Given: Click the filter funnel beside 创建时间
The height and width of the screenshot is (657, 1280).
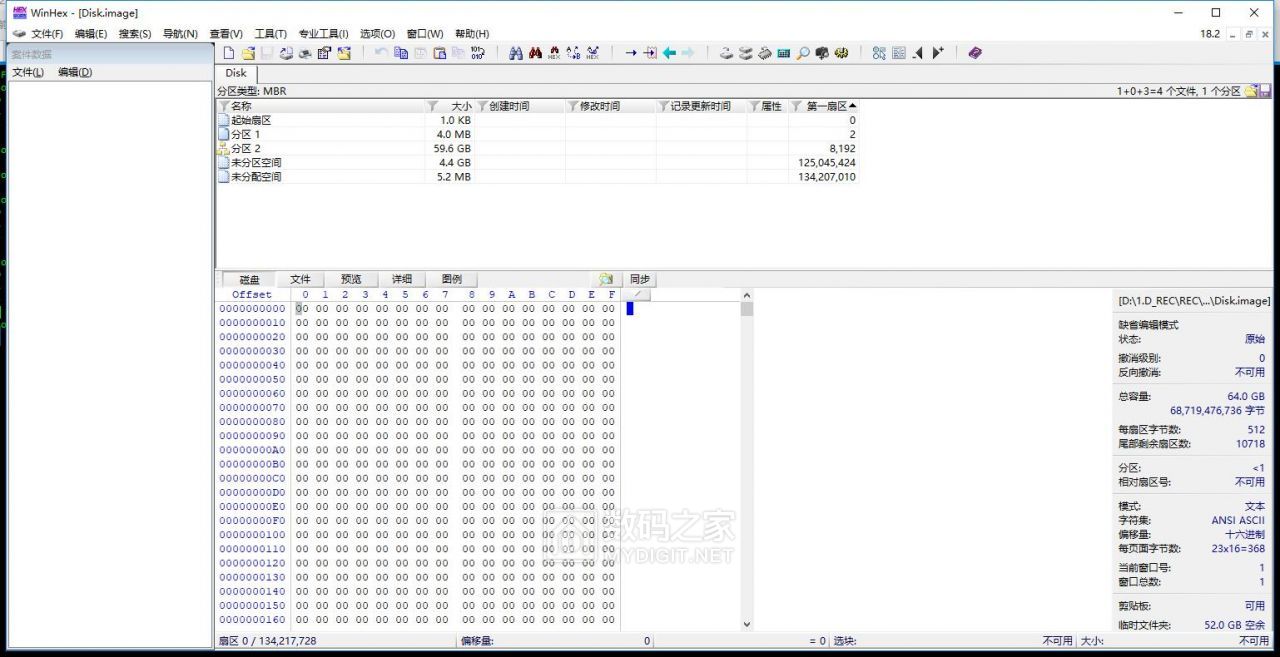Looking at the screenshot, I should [x=482, y=106].
